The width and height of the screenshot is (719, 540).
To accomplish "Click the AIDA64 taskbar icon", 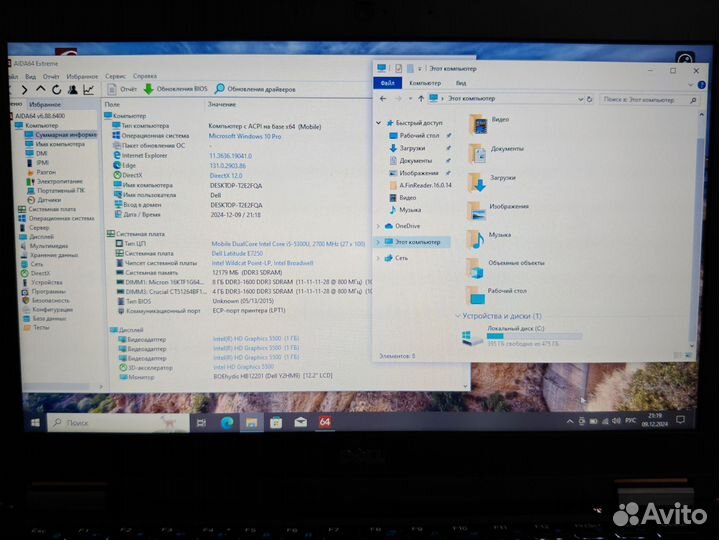I will [x=325, y=422].
